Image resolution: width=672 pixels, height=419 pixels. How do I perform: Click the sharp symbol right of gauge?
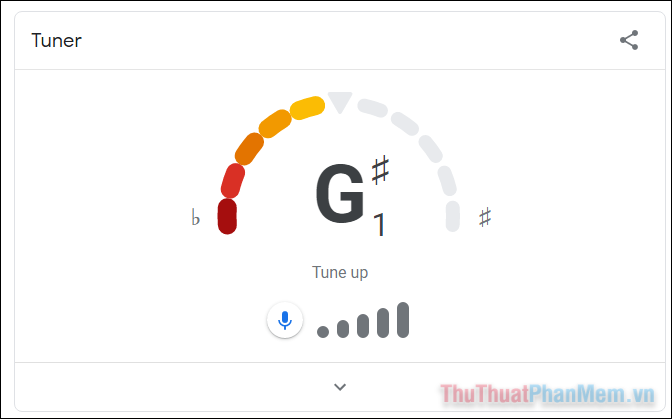click(485, 217)
